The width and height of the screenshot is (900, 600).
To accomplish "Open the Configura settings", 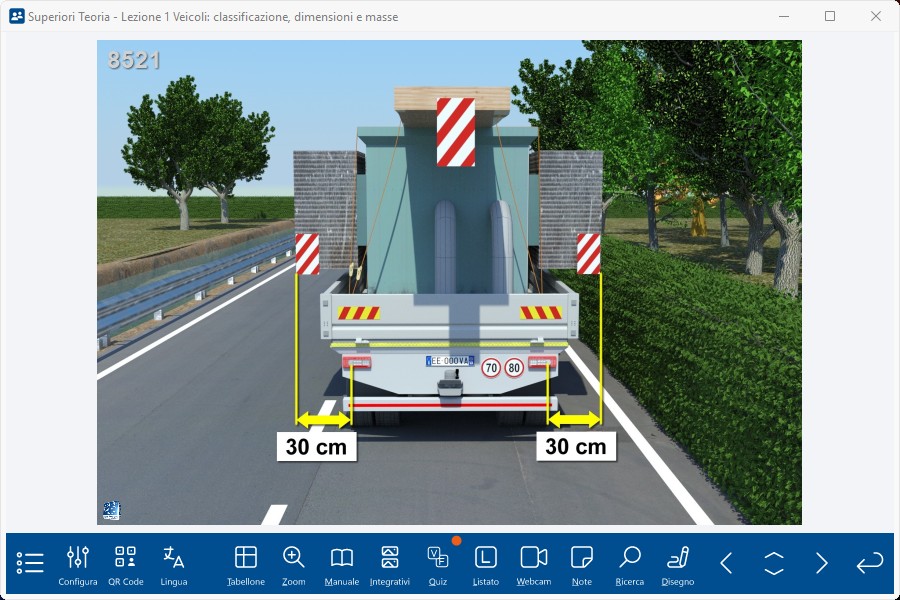I will coord(78,565).
